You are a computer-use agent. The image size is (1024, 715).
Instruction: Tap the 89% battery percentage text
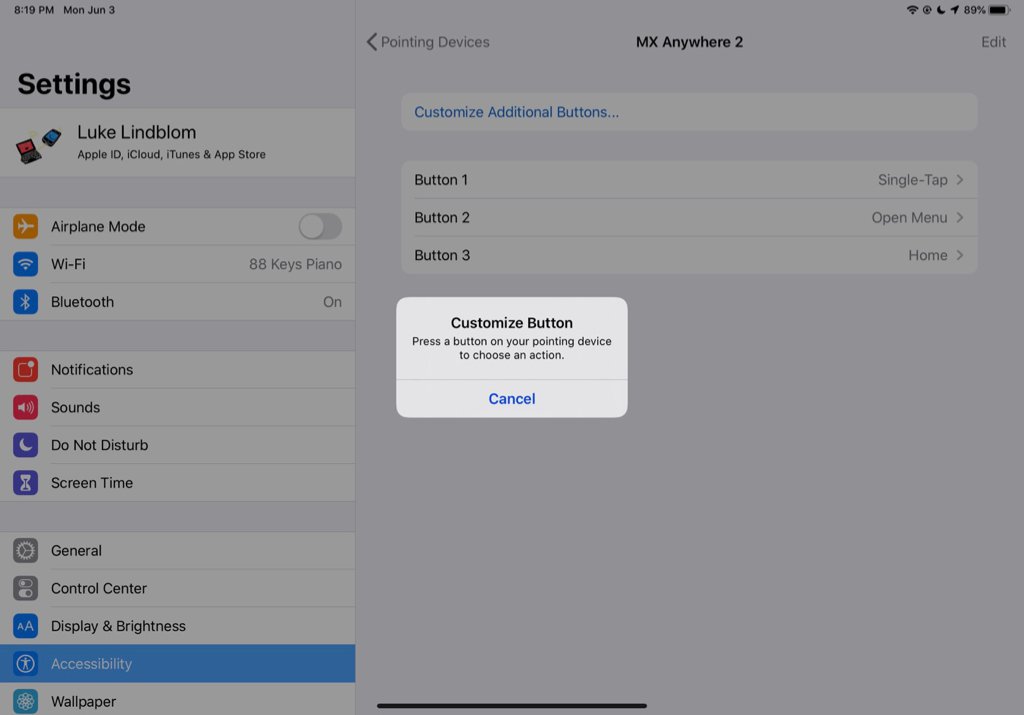click(974, 10)
